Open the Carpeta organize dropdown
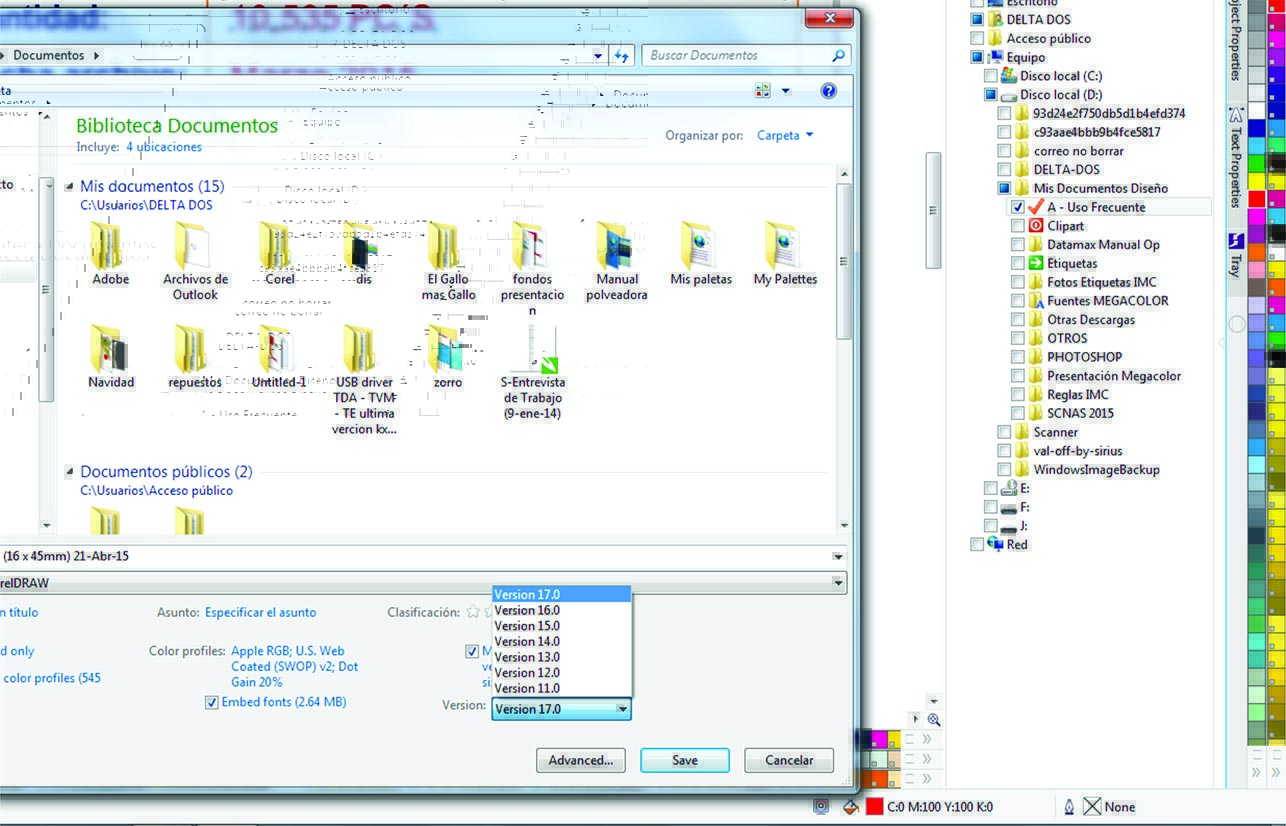This screenshot has width=1286, height=826. (785, 135)
